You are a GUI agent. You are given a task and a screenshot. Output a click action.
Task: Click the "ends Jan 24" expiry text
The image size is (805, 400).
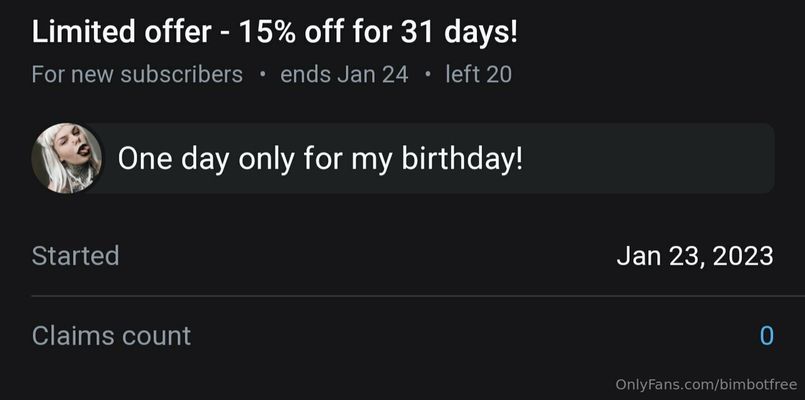click(x=344, y=75)
